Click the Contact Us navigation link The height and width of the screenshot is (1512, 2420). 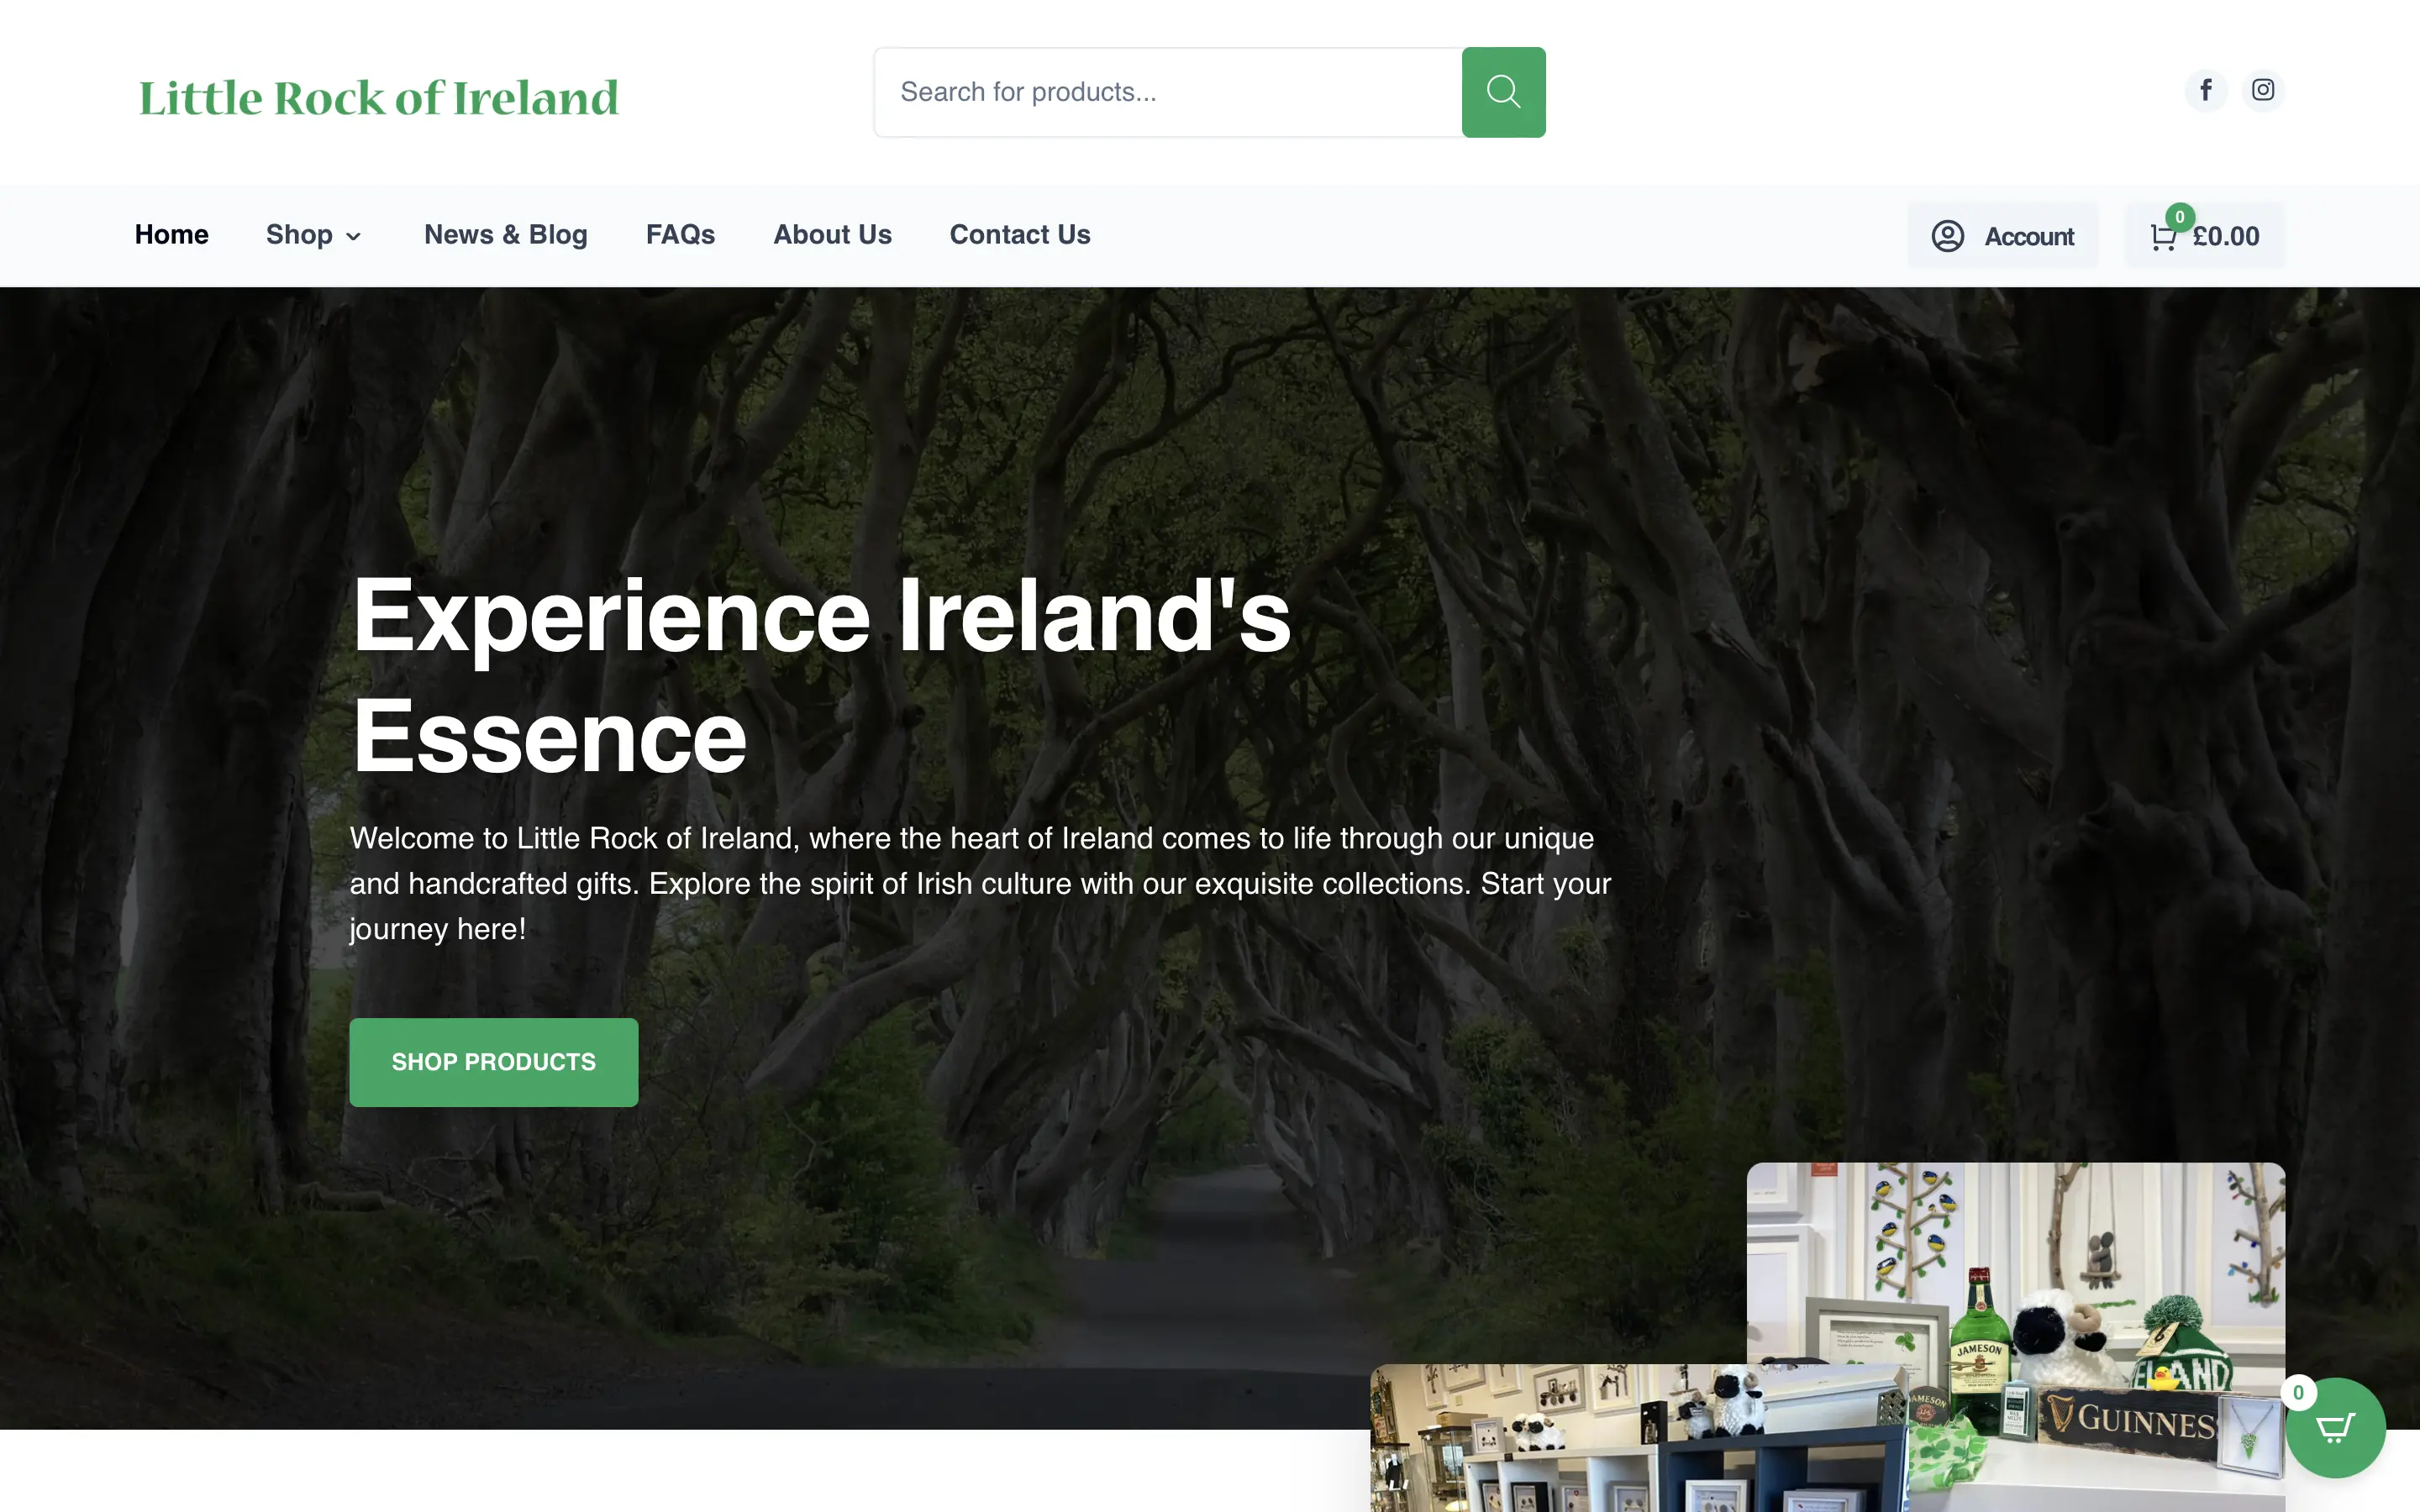pos(1019,234)
